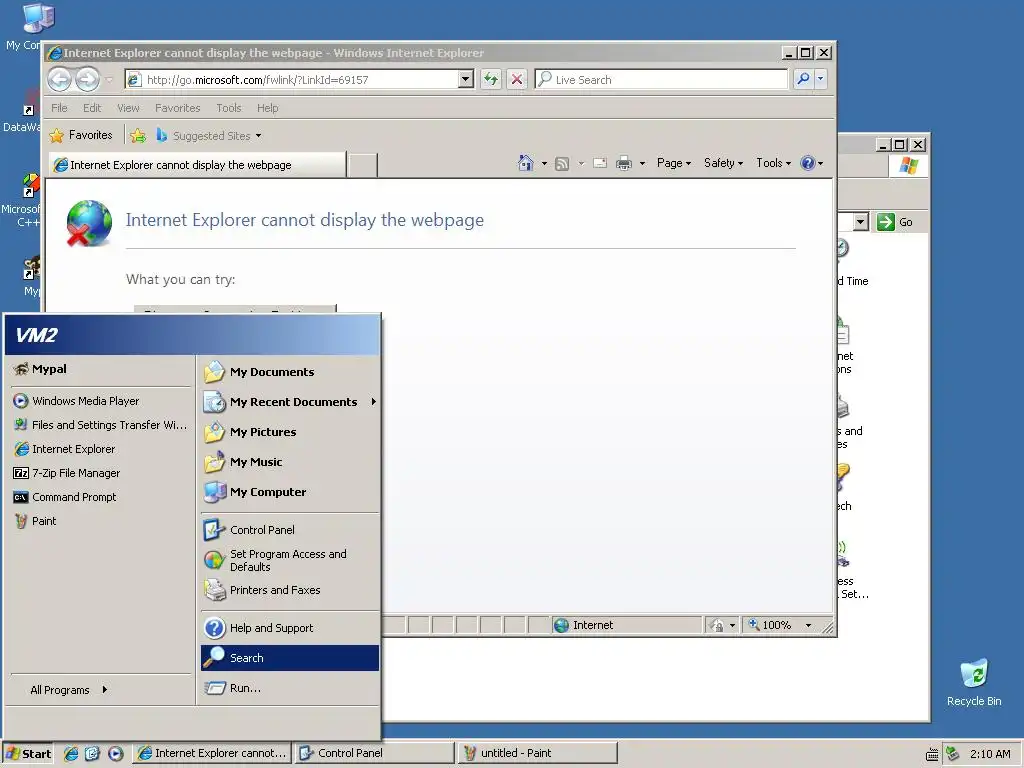This screenshot has height=768, width=1024.
Task: Open the Tools menu in menu bar
Action: coord(229,108)
